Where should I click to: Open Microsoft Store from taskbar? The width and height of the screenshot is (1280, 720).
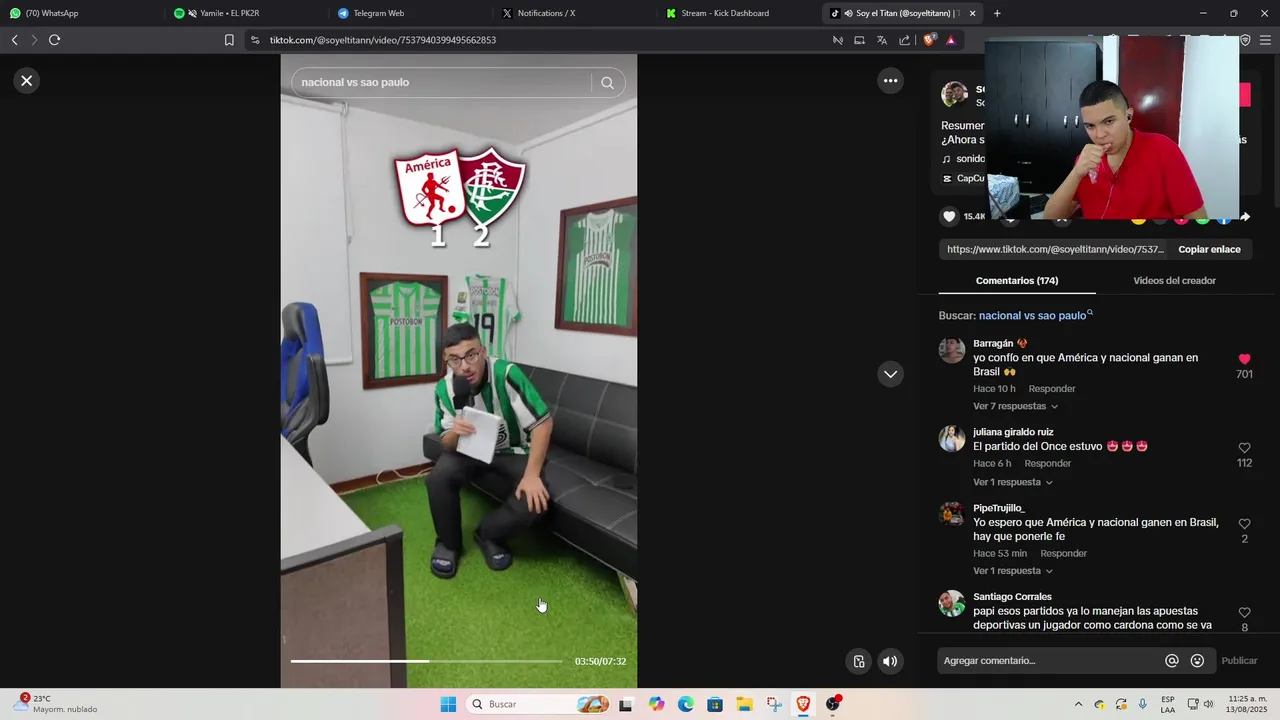click(x=715, y=704)
